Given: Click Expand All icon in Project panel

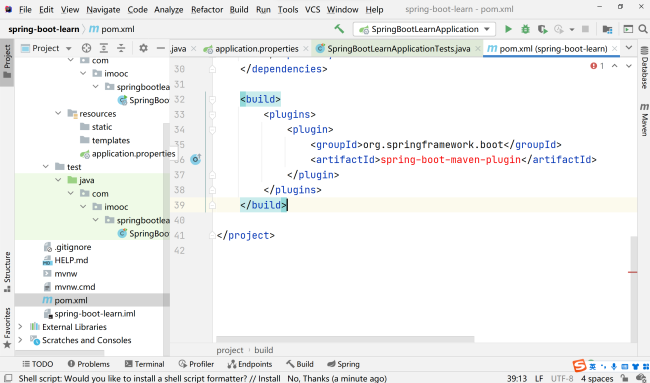Looking at the screenshot, I should [104, 48].
